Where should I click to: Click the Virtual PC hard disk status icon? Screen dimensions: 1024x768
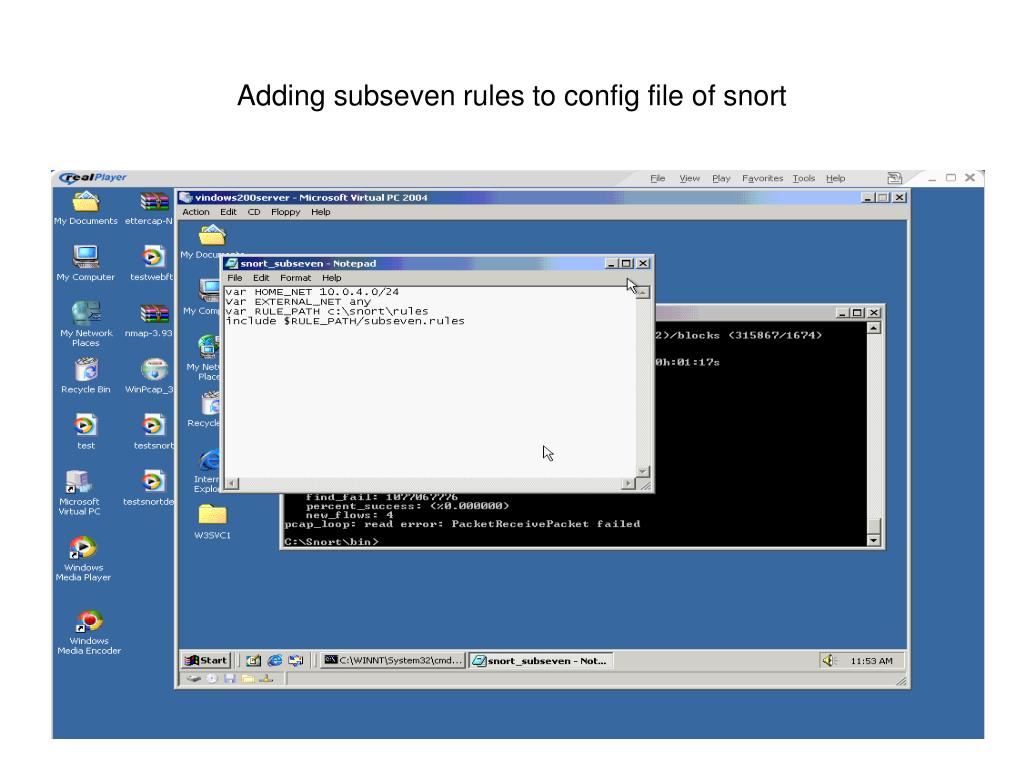click(194, 679)
